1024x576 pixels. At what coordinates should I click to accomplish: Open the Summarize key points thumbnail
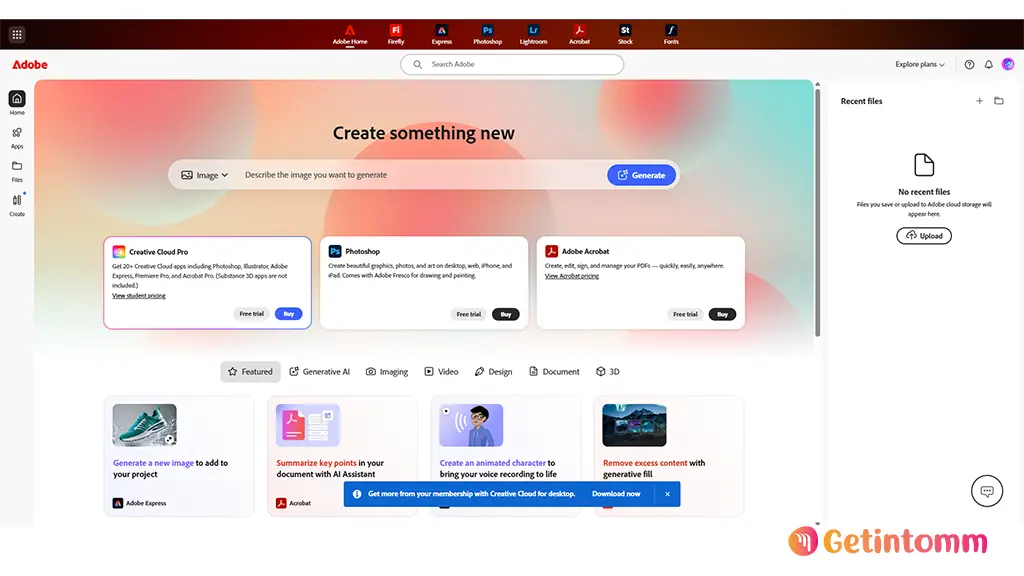click(308, 425)
